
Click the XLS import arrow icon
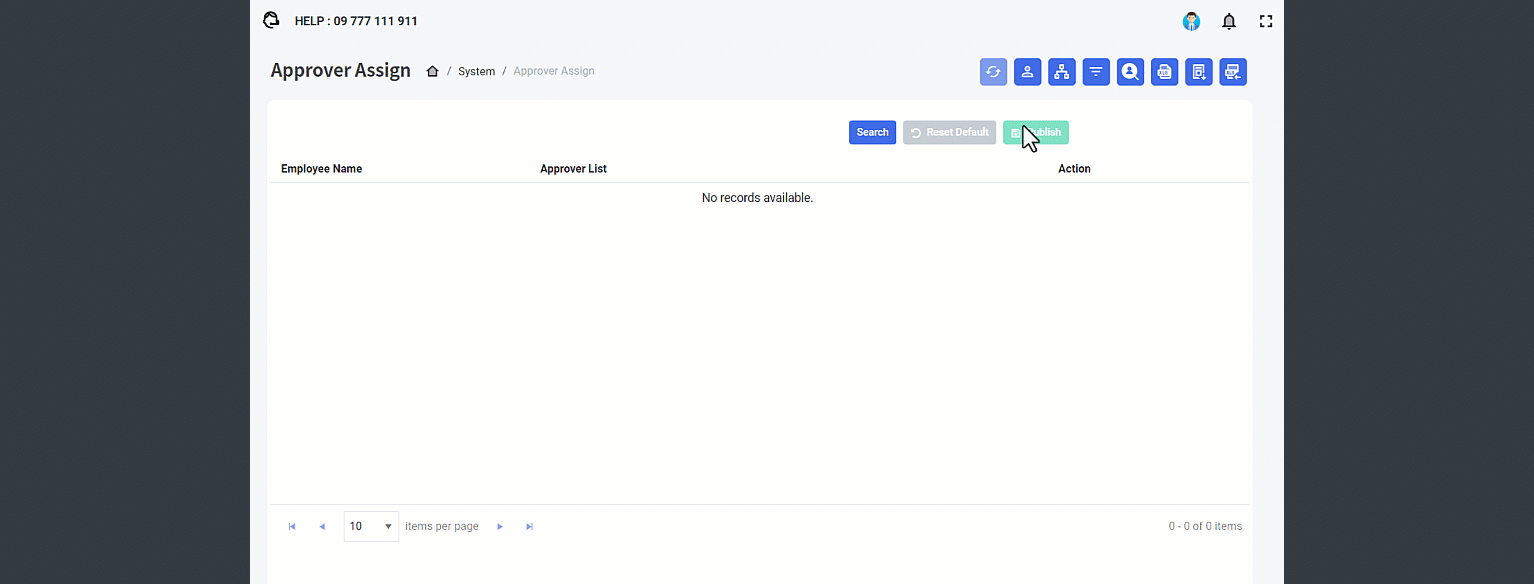pos(1232,72)
